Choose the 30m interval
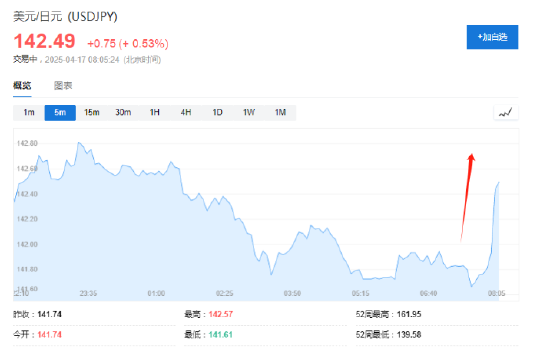The width and height of the screenshot is (550, 361). pyautogui.click(x=123, y=113)
